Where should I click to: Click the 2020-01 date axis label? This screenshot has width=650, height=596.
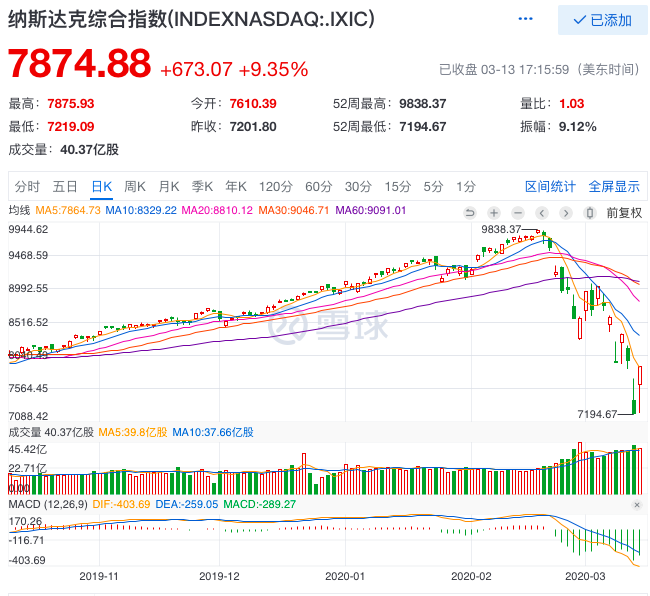(x=345, y=576)
